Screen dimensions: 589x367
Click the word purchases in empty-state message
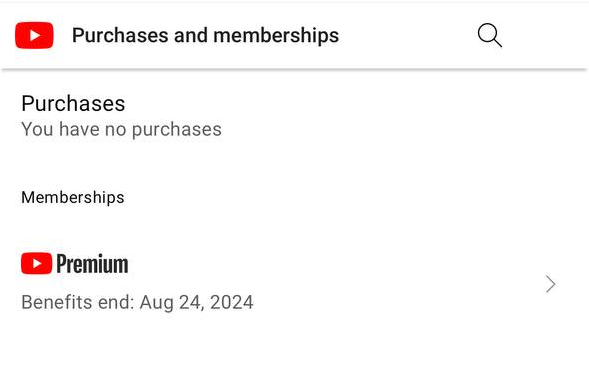click(x=177, y=130)
